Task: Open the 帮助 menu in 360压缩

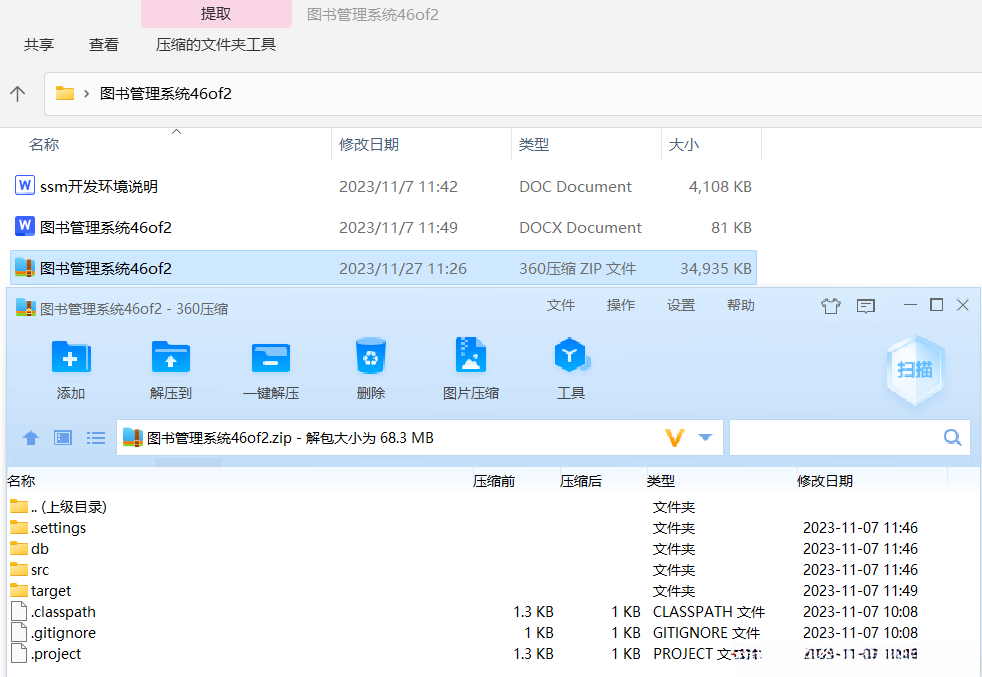Action: pos(740,305)
